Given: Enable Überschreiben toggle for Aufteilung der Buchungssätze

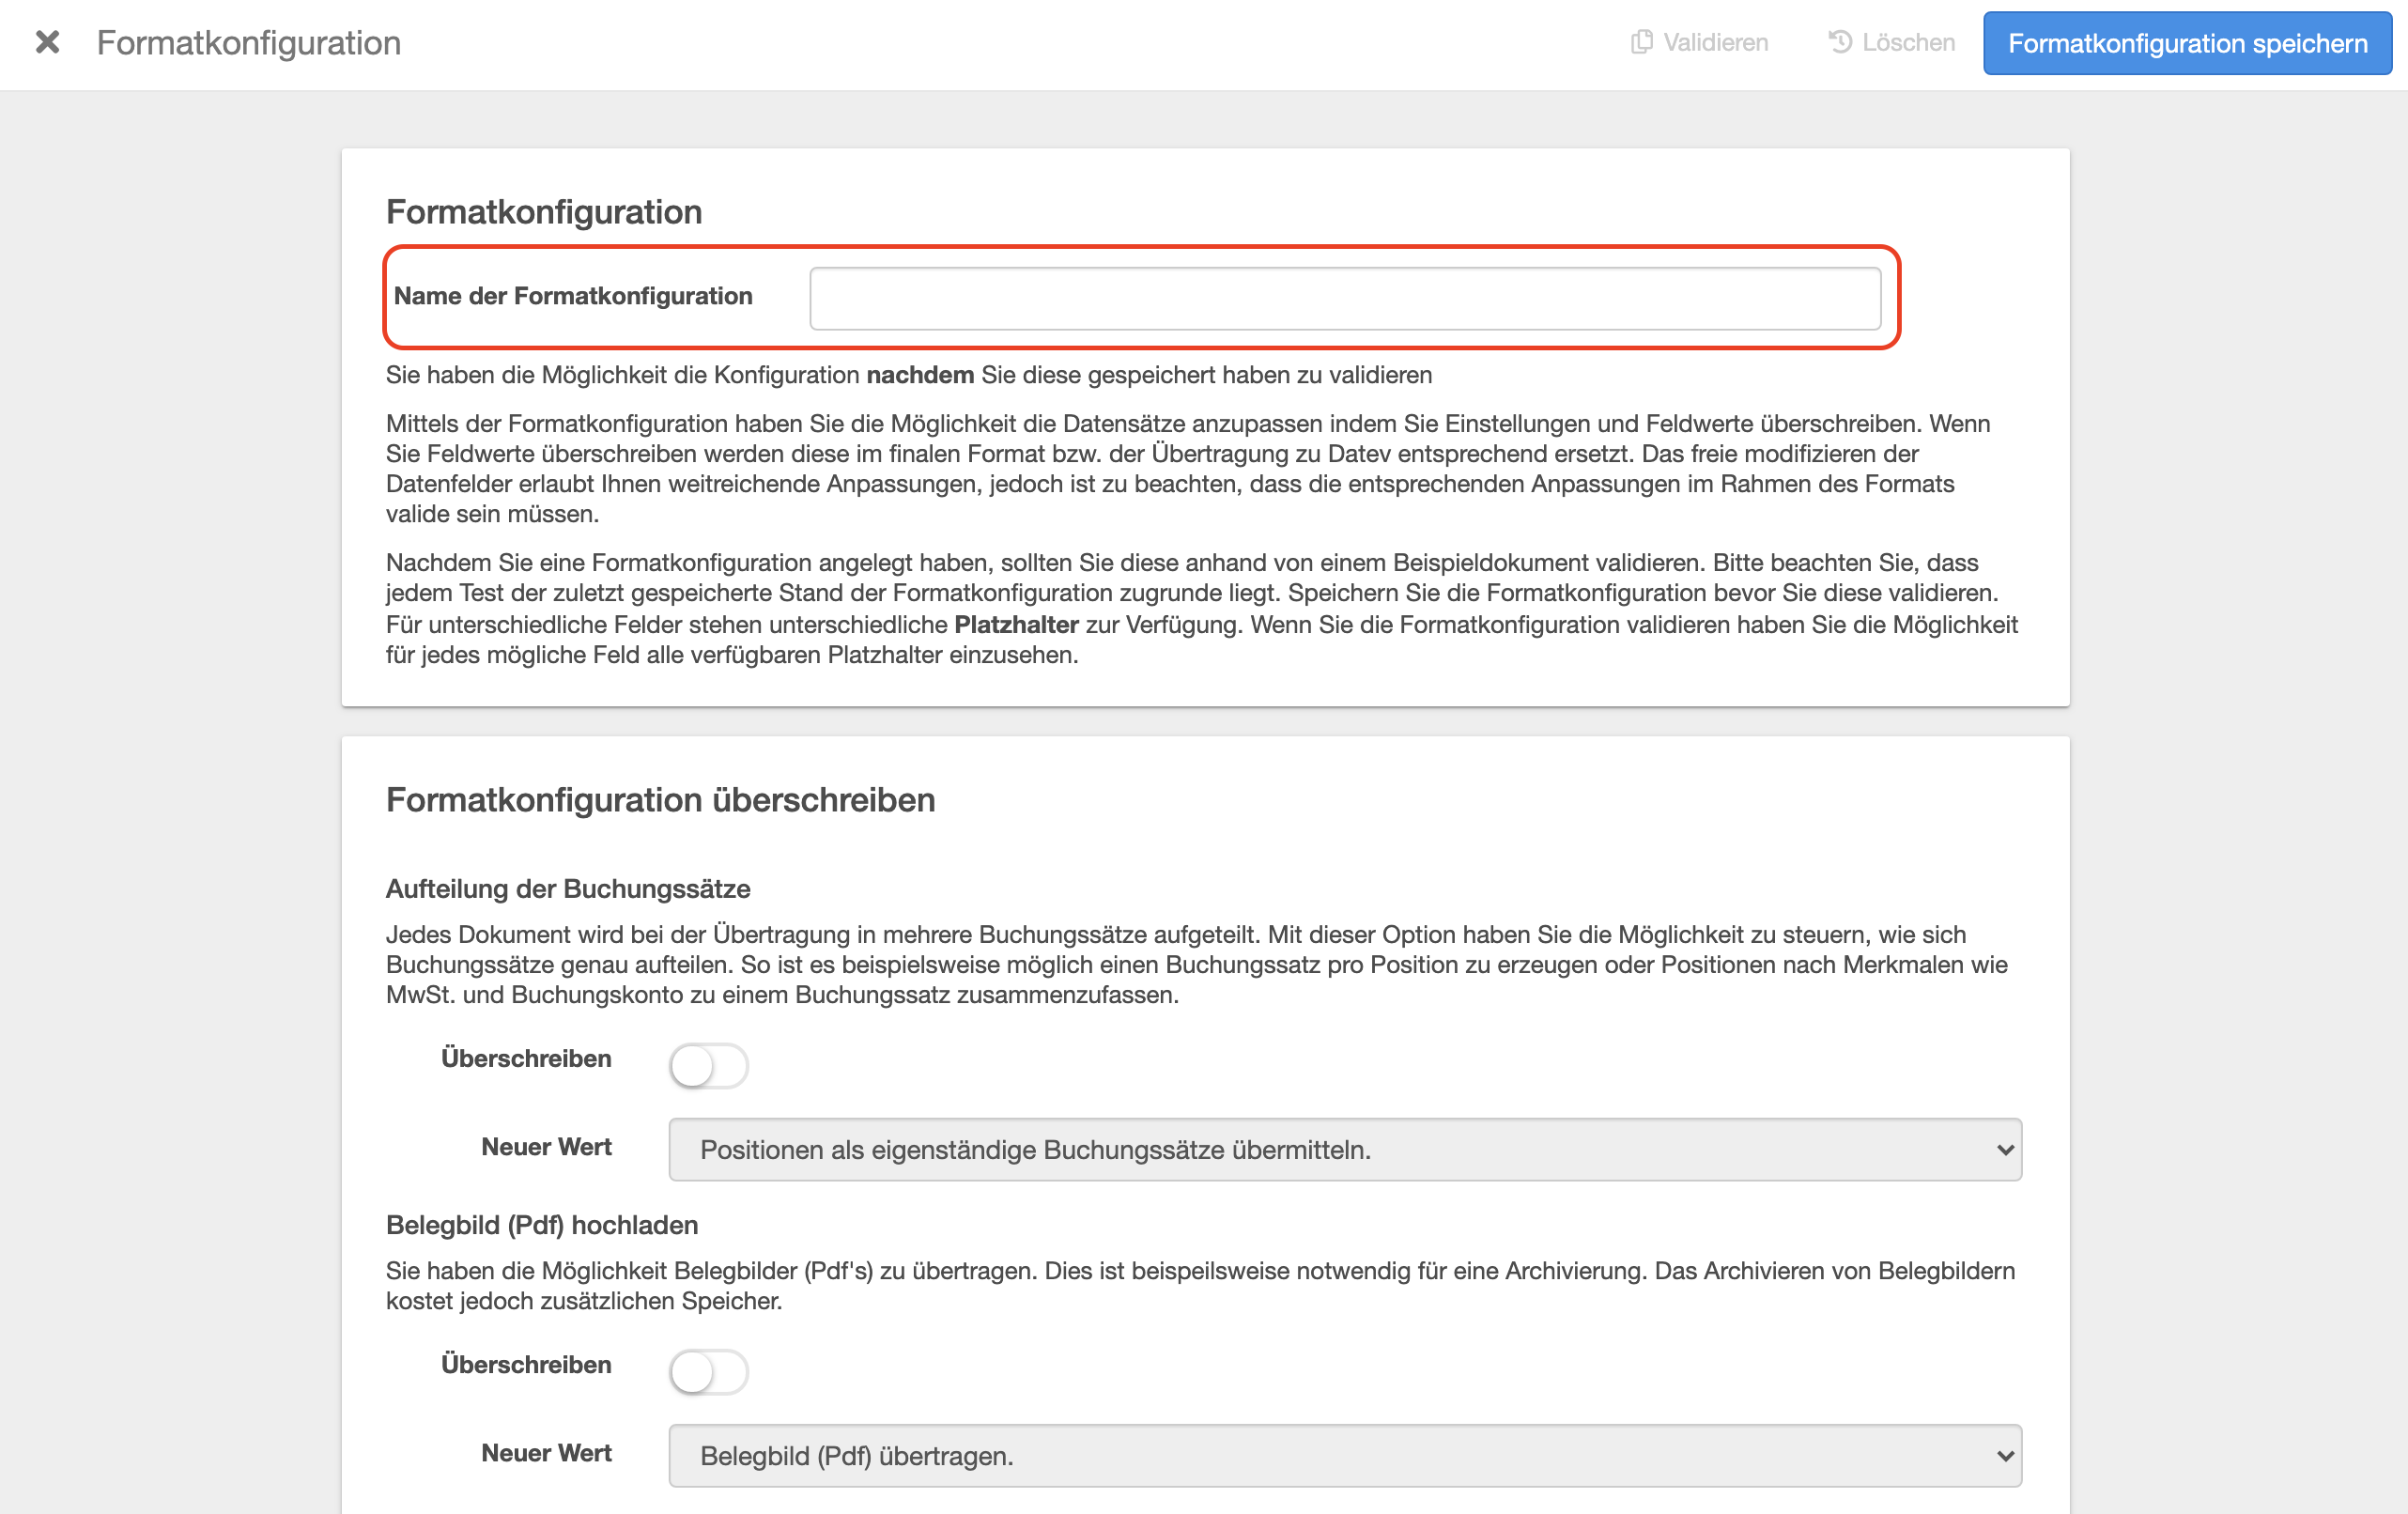Looking at the screenshot, I should pyautogui.click(x=708, y=1065).
